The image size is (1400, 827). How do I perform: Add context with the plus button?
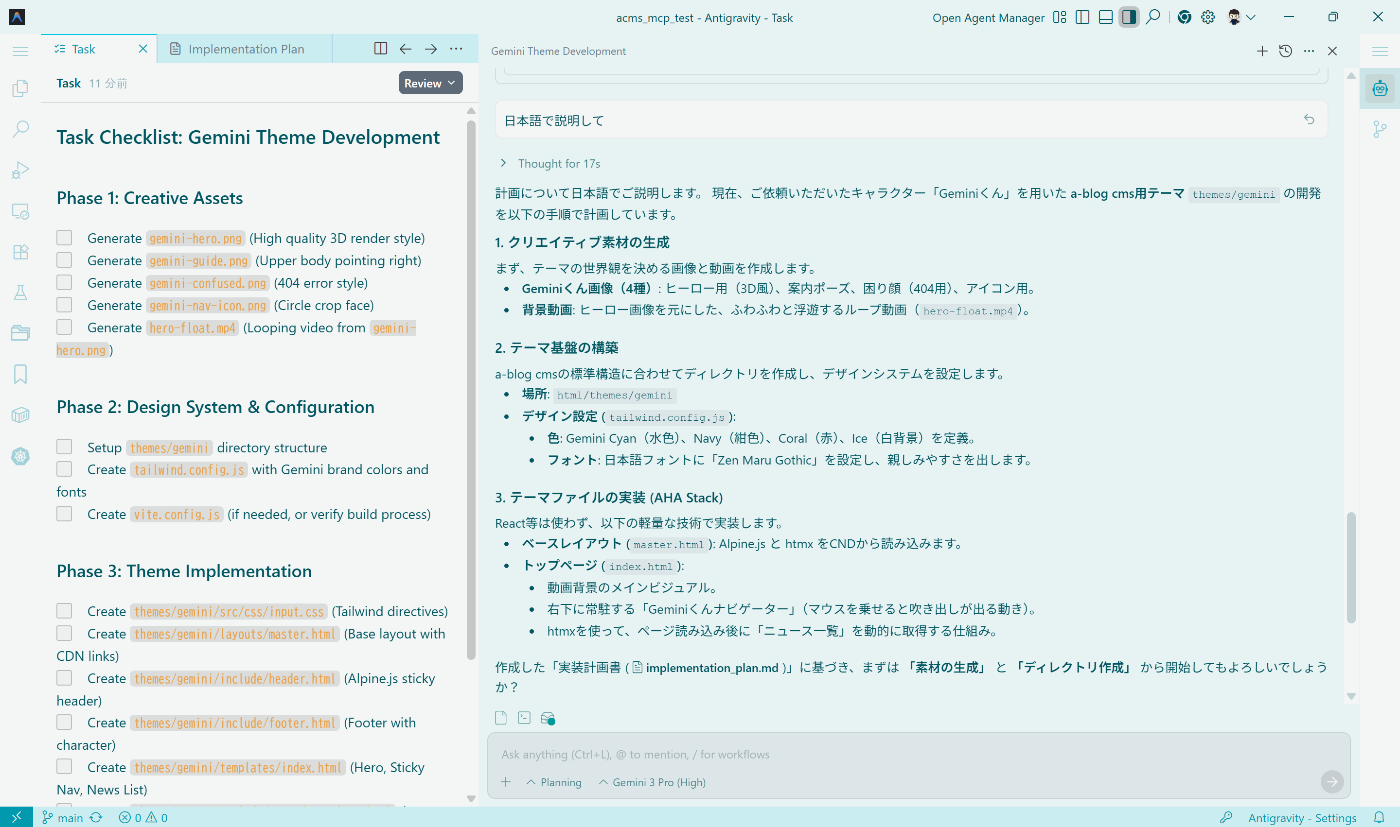(506, 782)
